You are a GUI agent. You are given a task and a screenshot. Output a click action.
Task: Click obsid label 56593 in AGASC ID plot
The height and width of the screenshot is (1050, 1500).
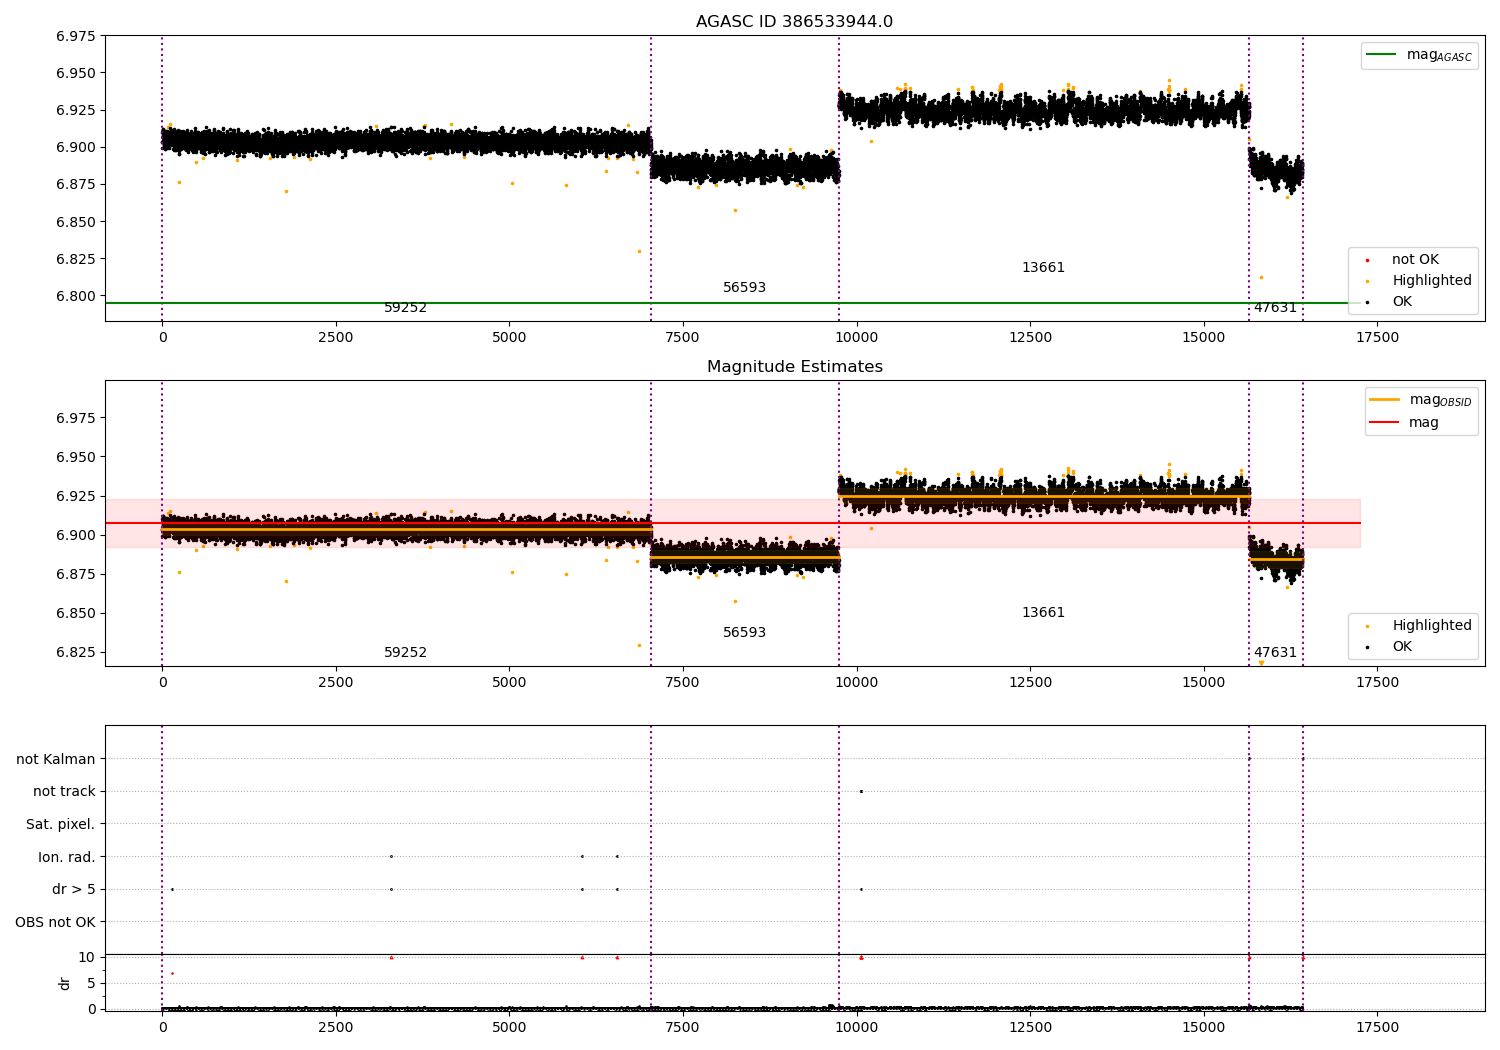click(744, 288)
